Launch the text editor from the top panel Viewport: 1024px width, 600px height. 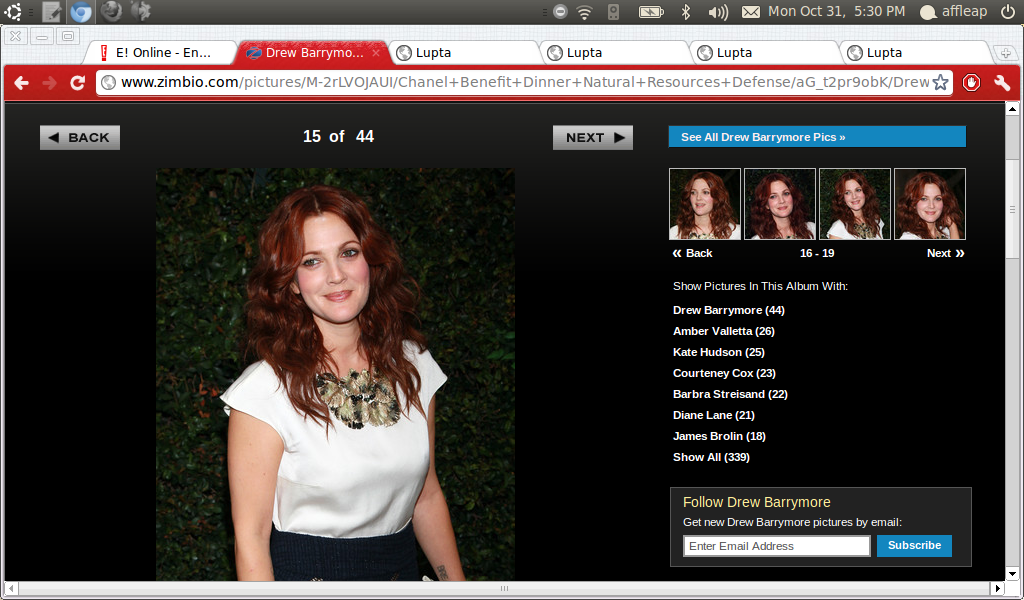tap(51, 11)
